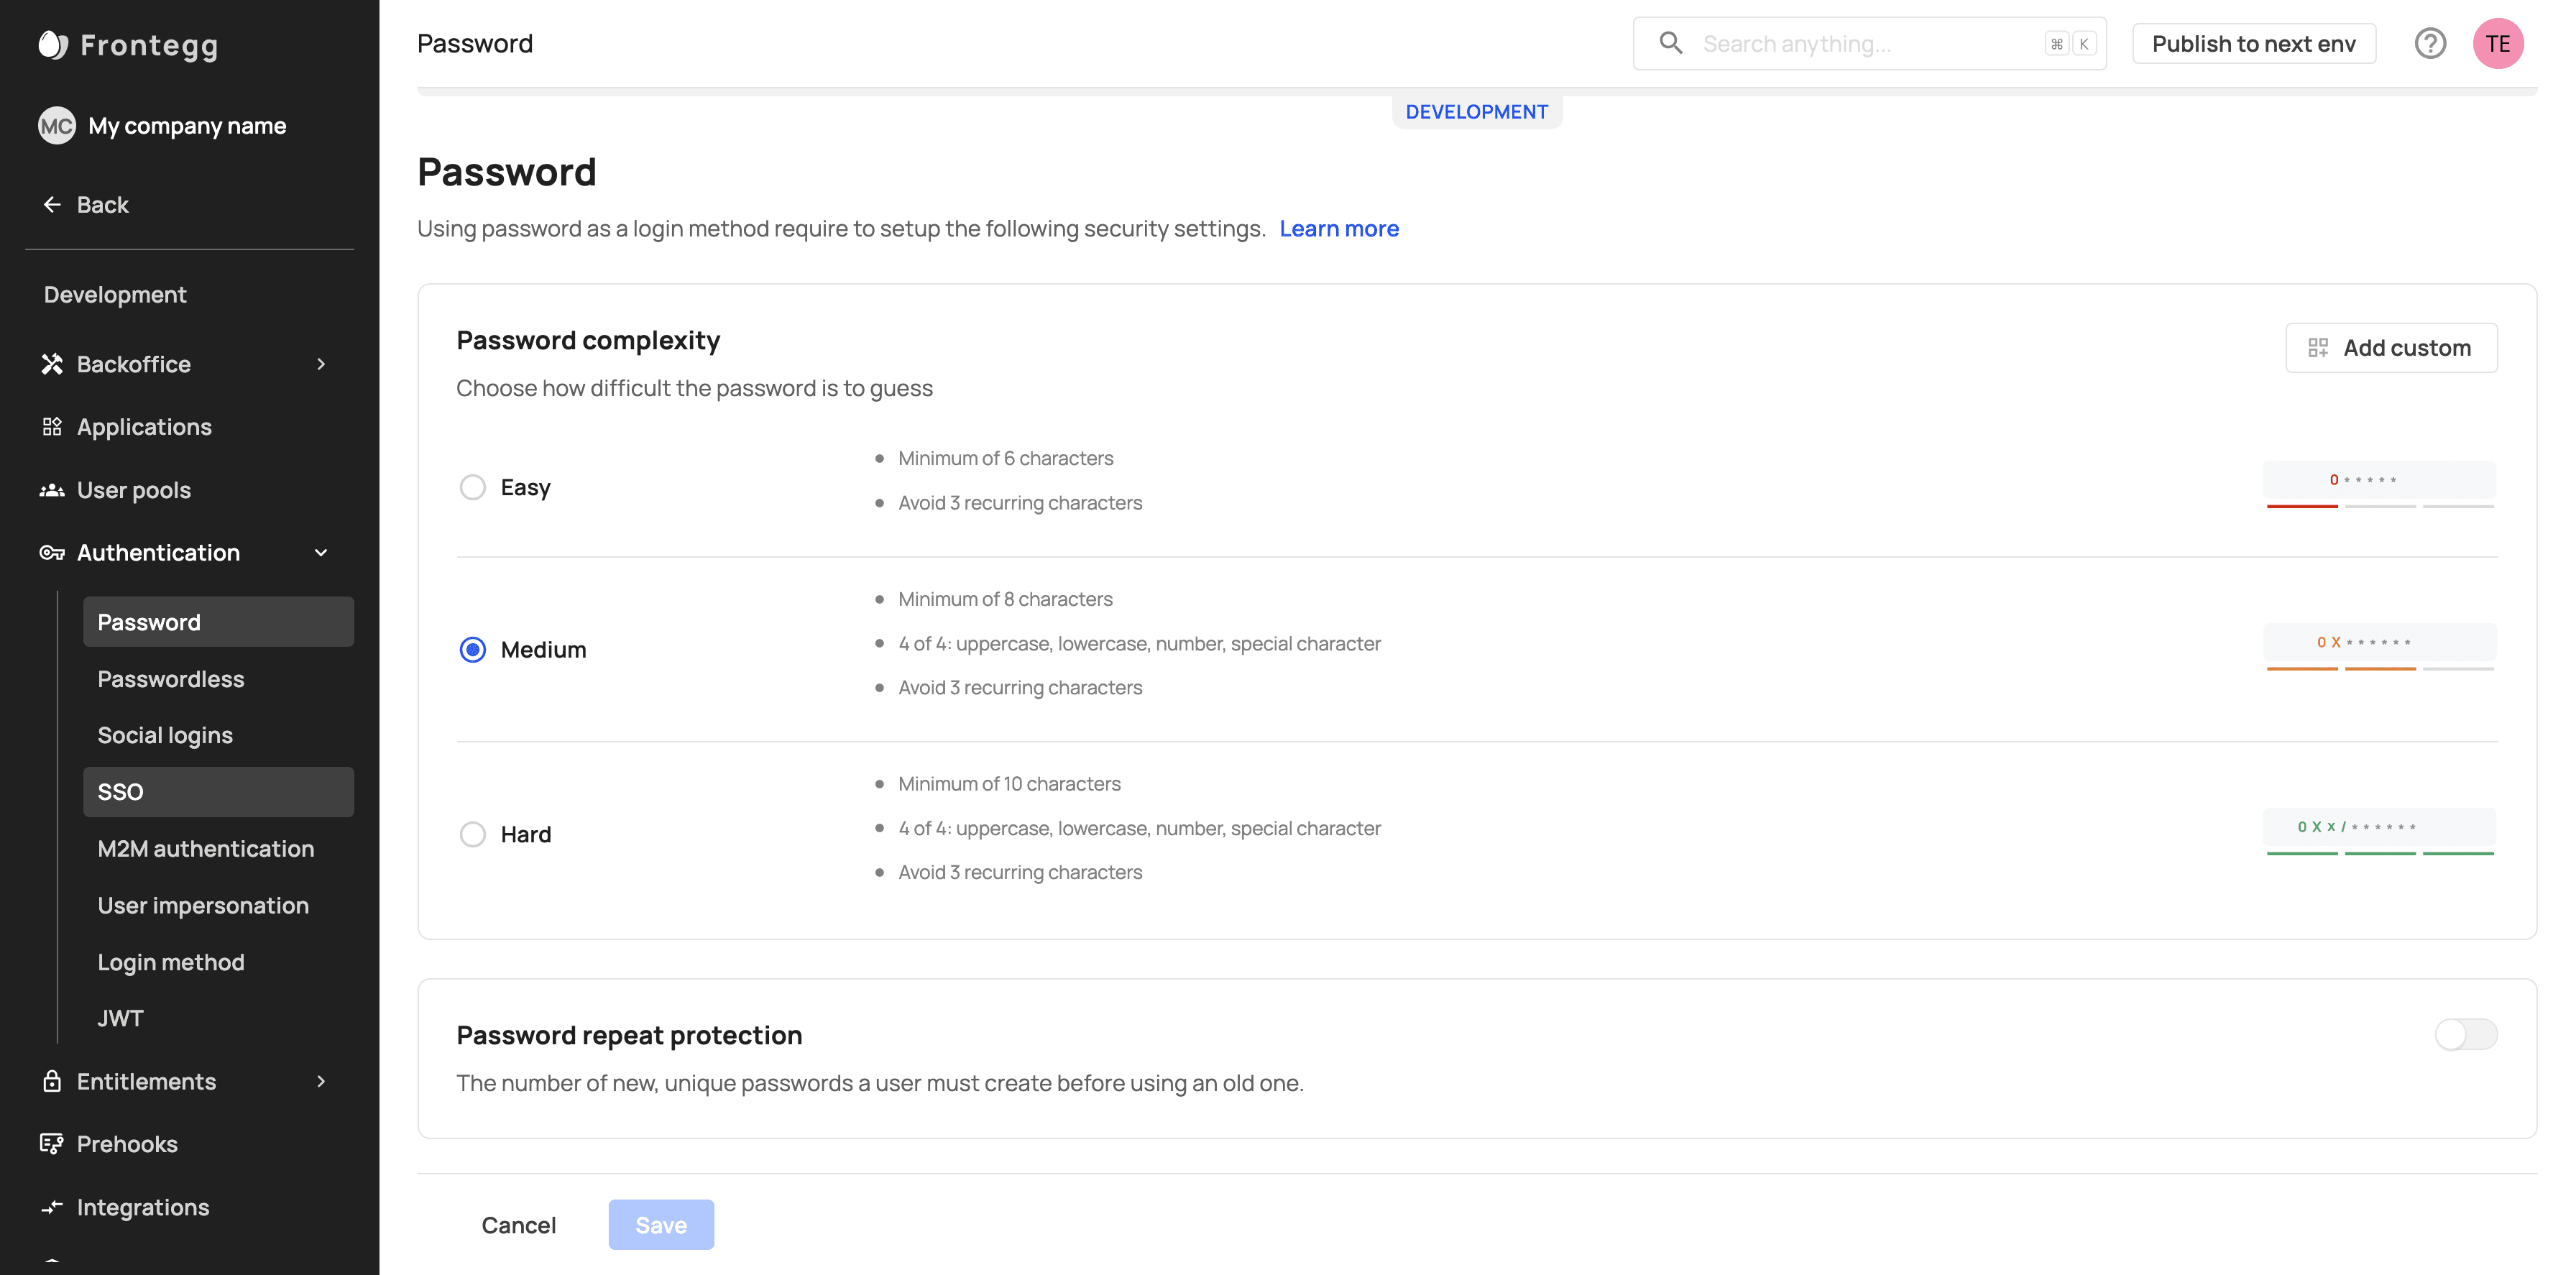
Task: Click "Minimum of 6 characters" text
Action: [x=1005, y=458]
